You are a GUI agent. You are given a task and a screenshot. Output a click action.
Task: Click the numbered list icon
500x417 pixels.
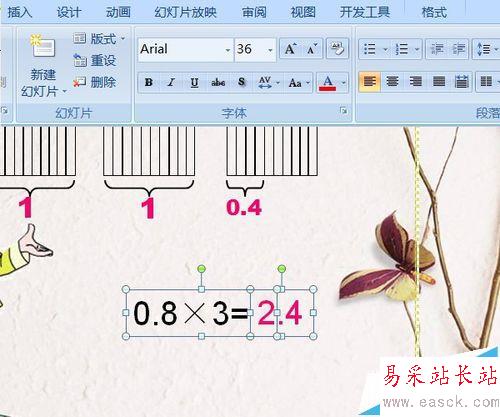401,49
